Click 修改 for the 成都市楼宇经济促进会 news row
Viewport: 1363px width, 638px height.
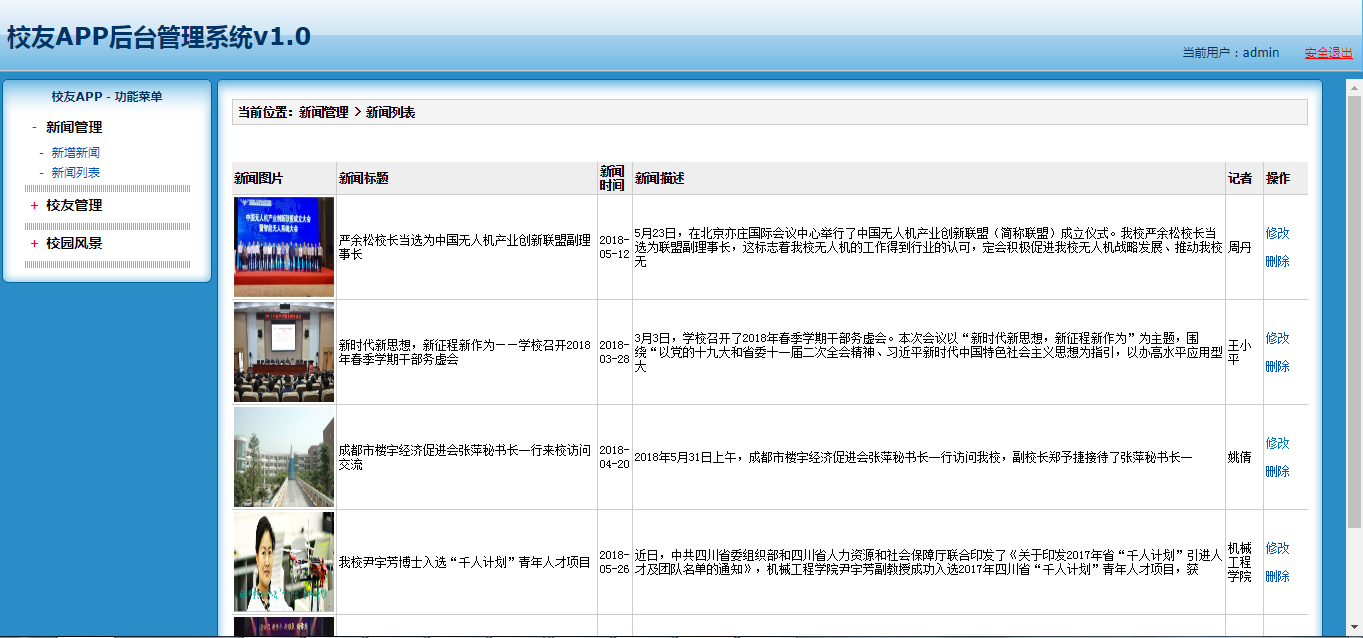click(1277, 443)
